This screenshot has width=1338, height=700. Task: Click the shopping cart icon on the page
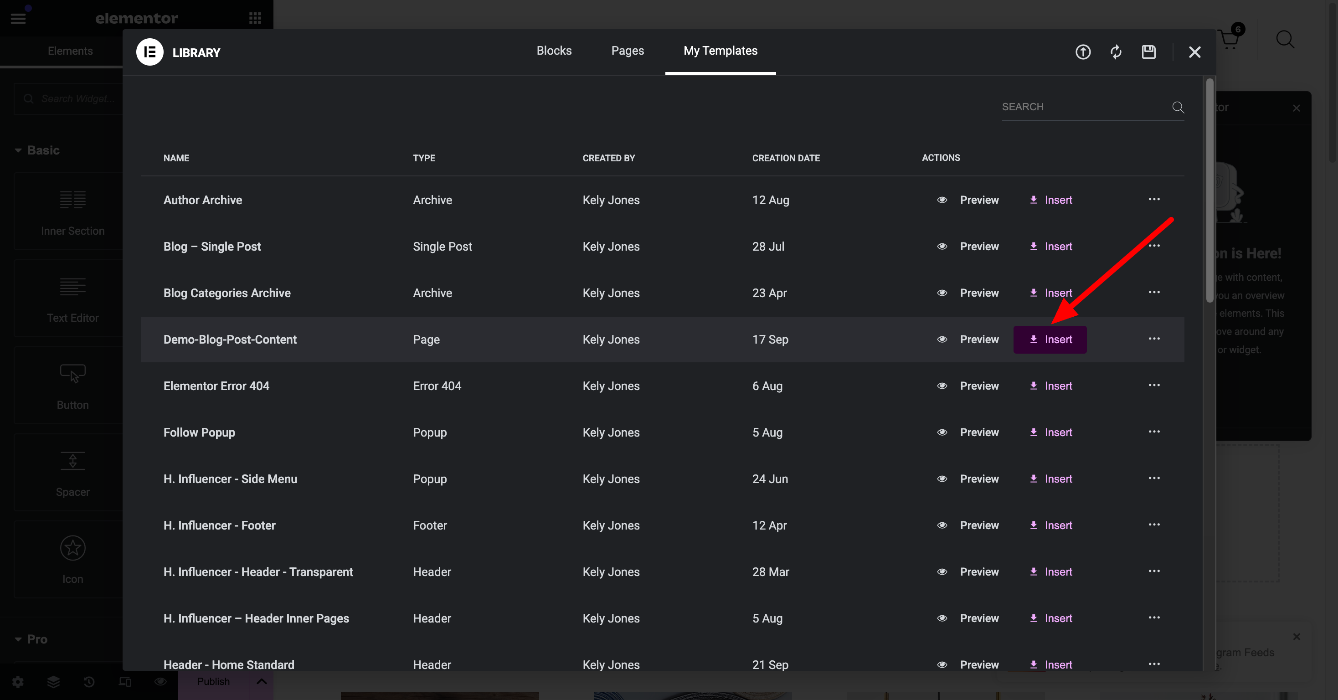click(1229, 38)
